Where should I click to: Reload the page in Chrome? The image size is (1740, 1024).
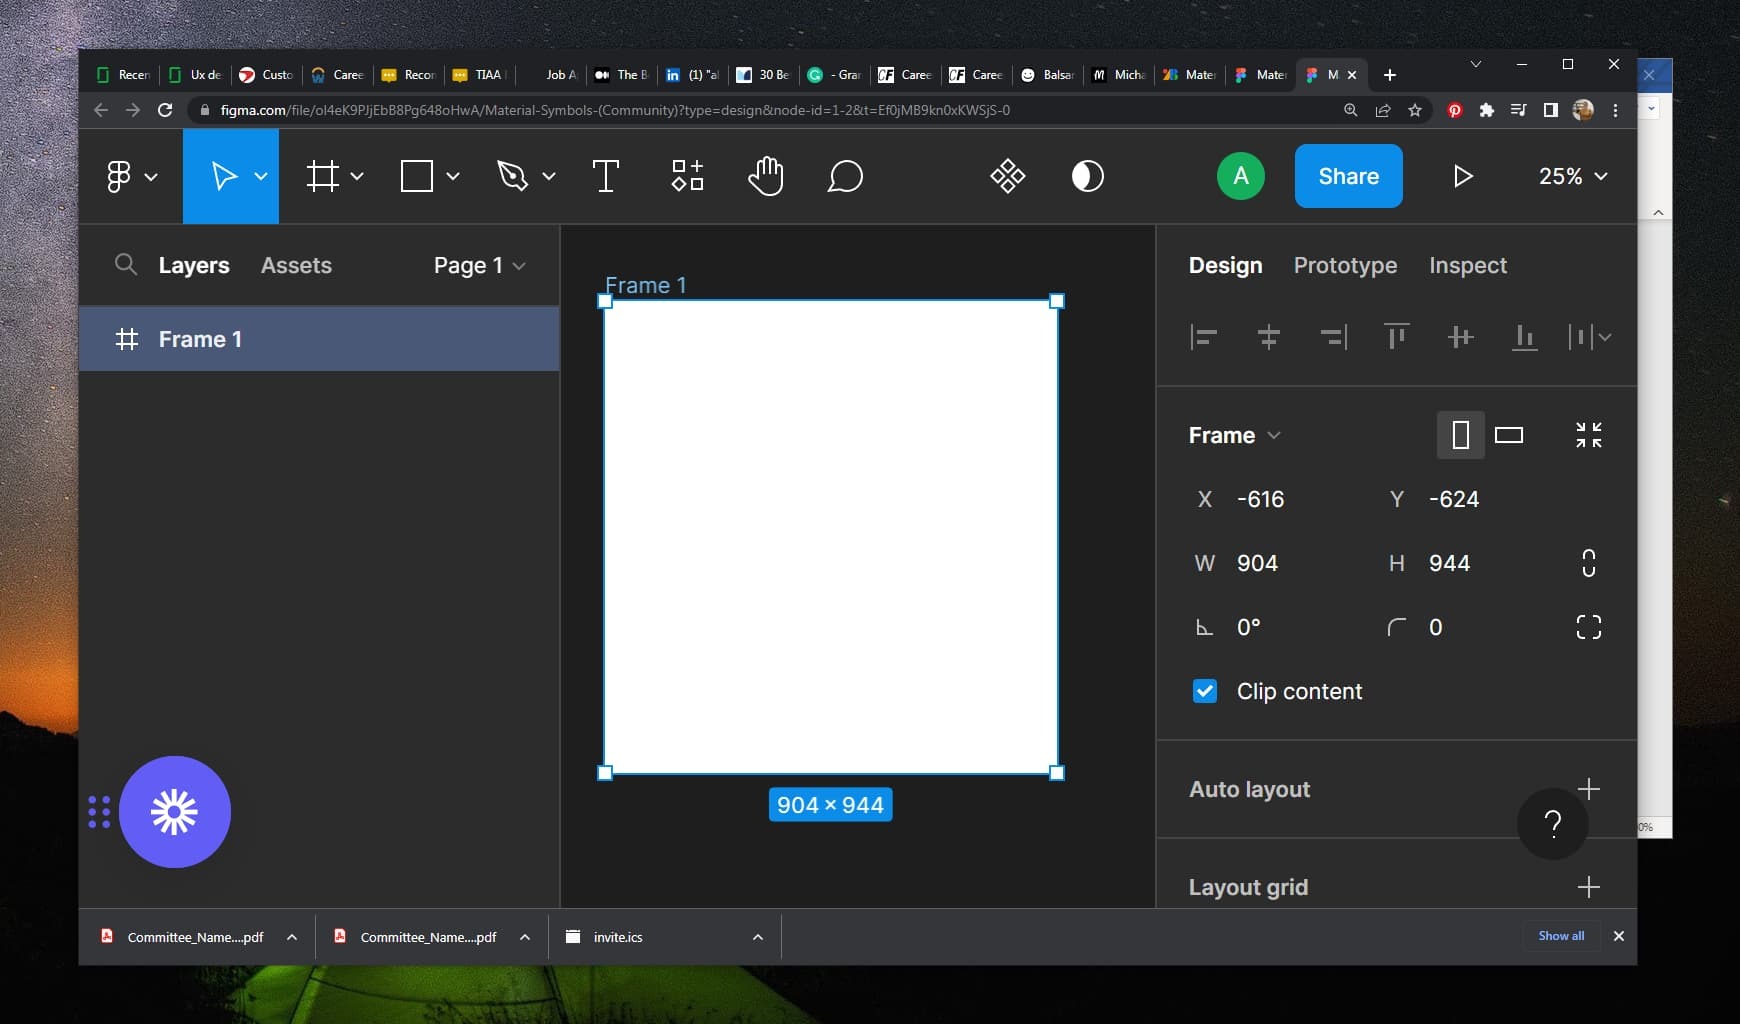point(165,110)
